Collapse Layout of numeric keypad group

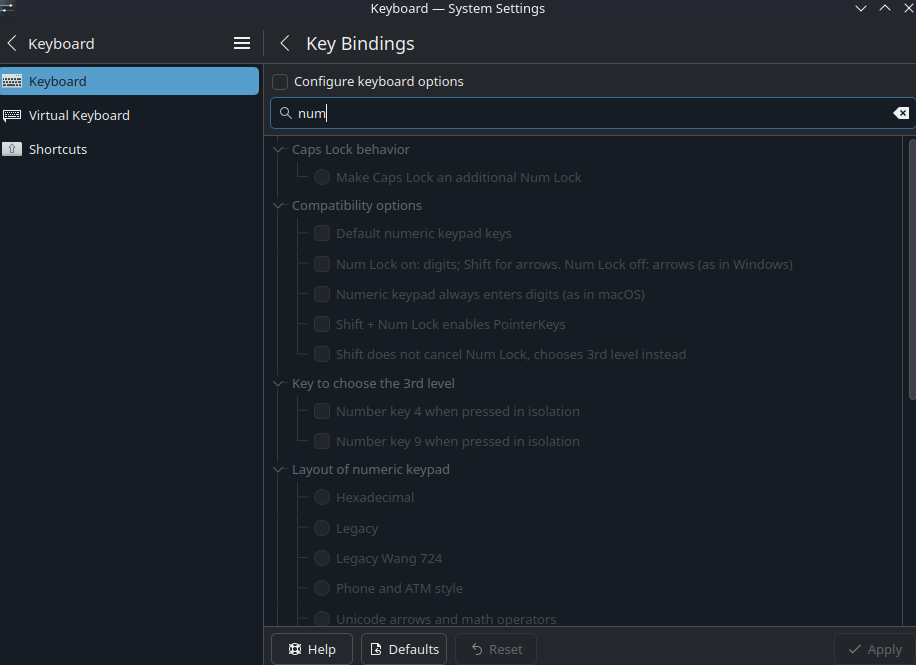(279, 470)
